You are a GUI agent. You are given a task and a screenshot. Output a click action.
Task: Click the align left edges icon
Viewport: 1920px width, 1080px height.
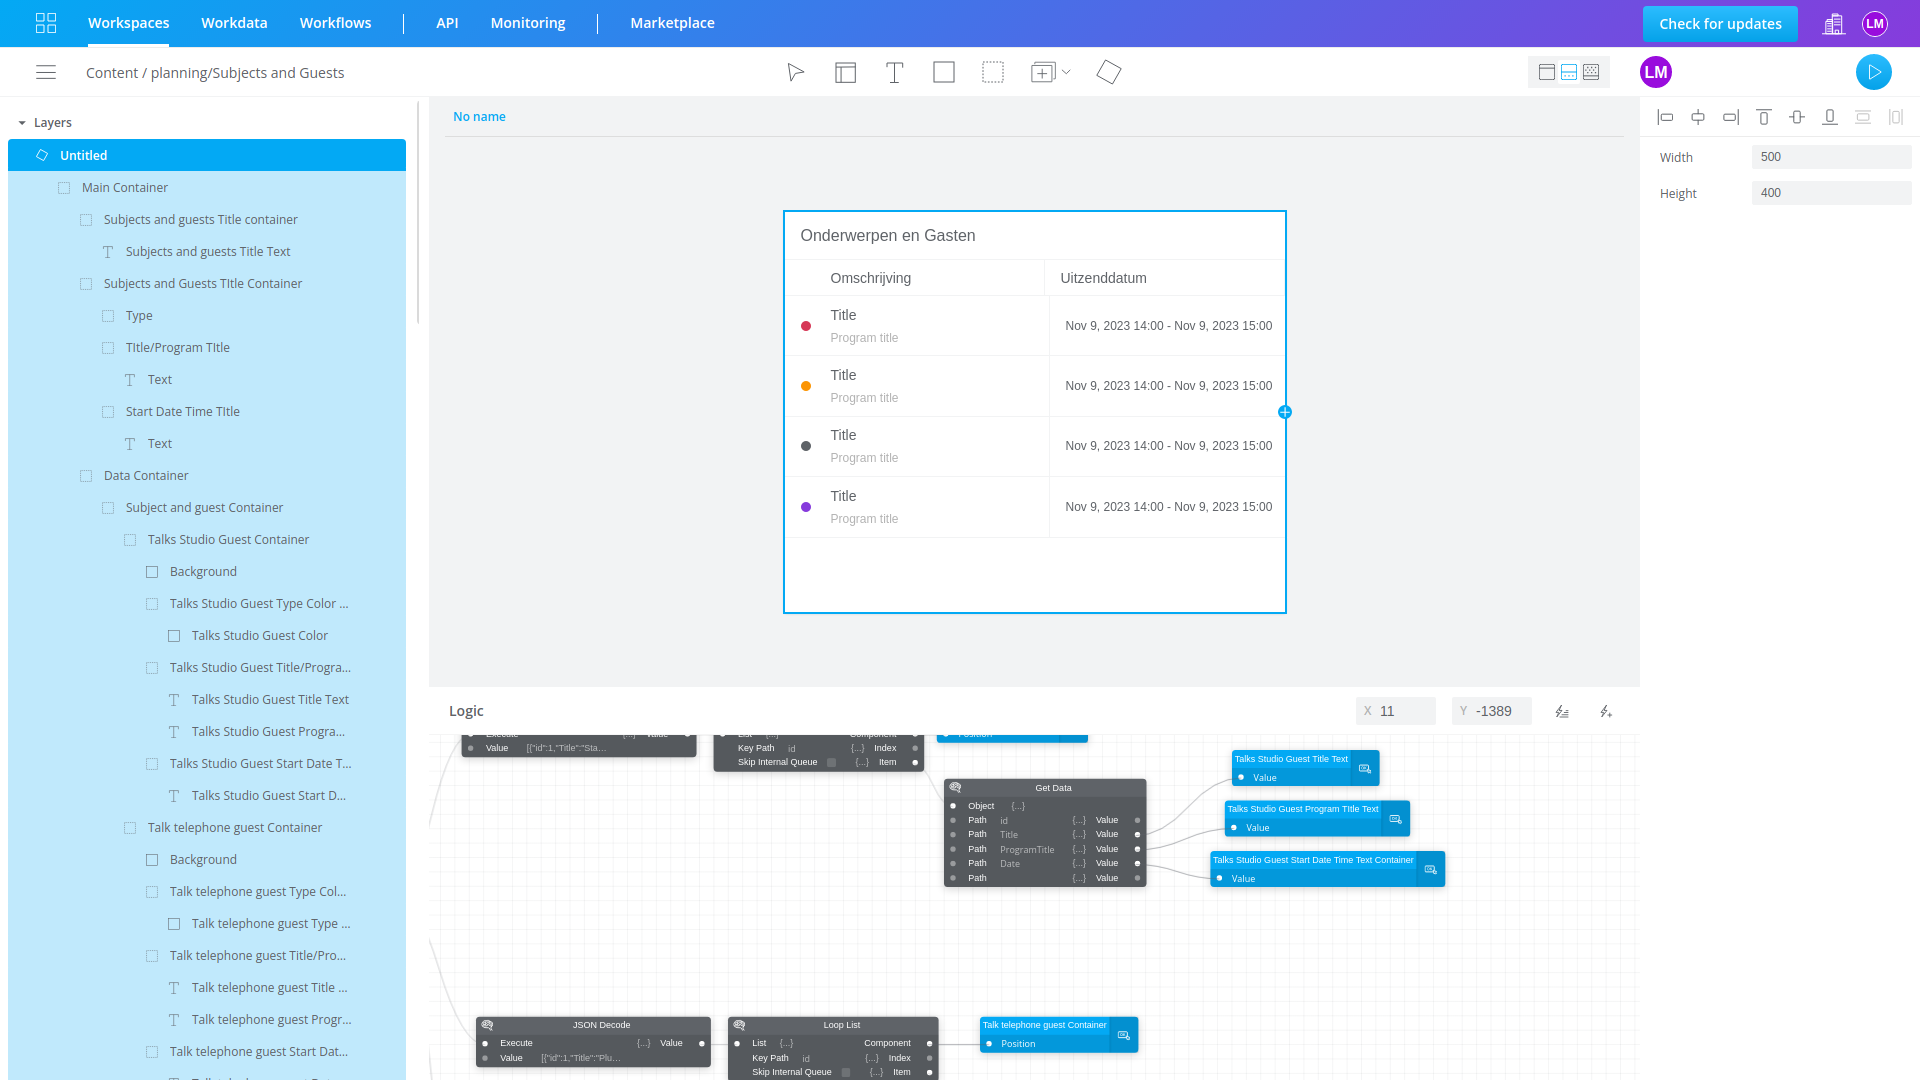pyautogui.click(x=1665, y=117)
